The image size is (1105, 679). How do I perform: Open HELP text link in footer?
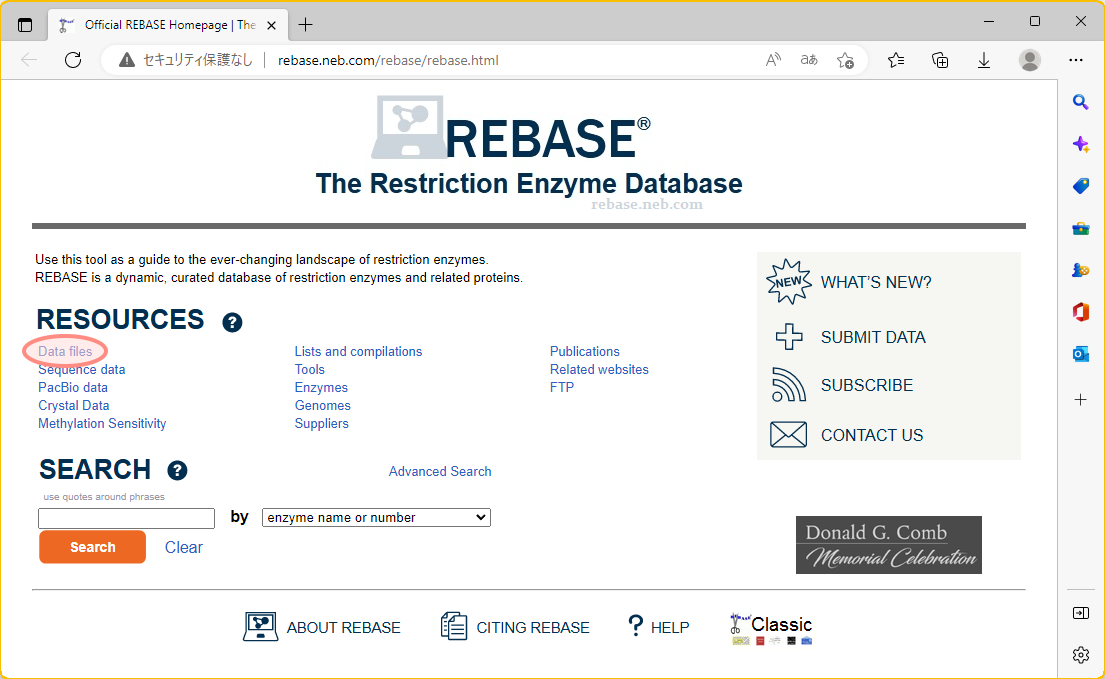coord(670,628)
